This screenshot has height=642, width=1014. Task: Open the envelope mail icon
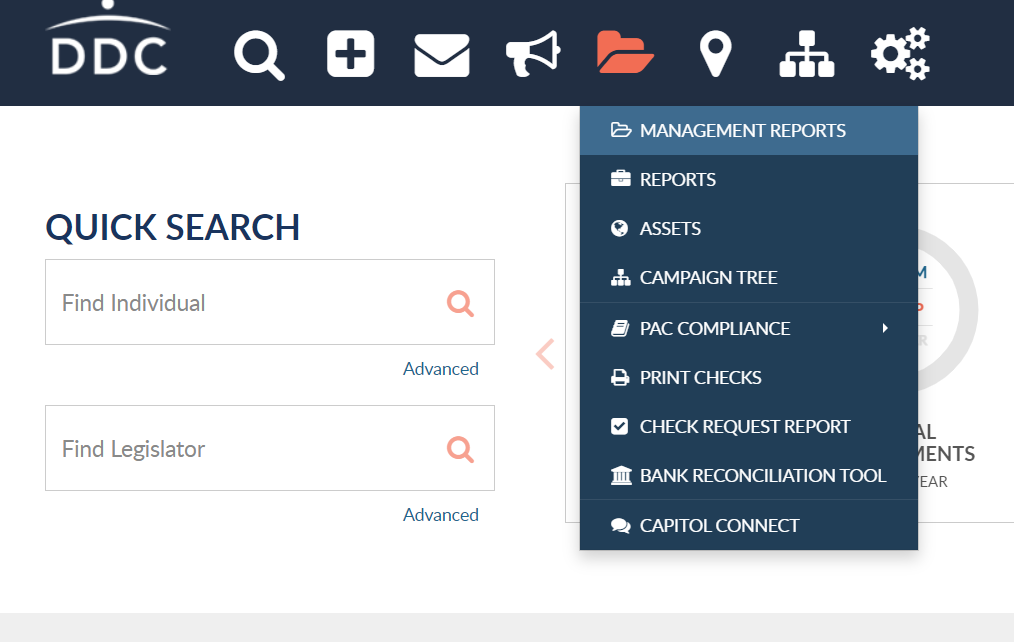[442, 56]
